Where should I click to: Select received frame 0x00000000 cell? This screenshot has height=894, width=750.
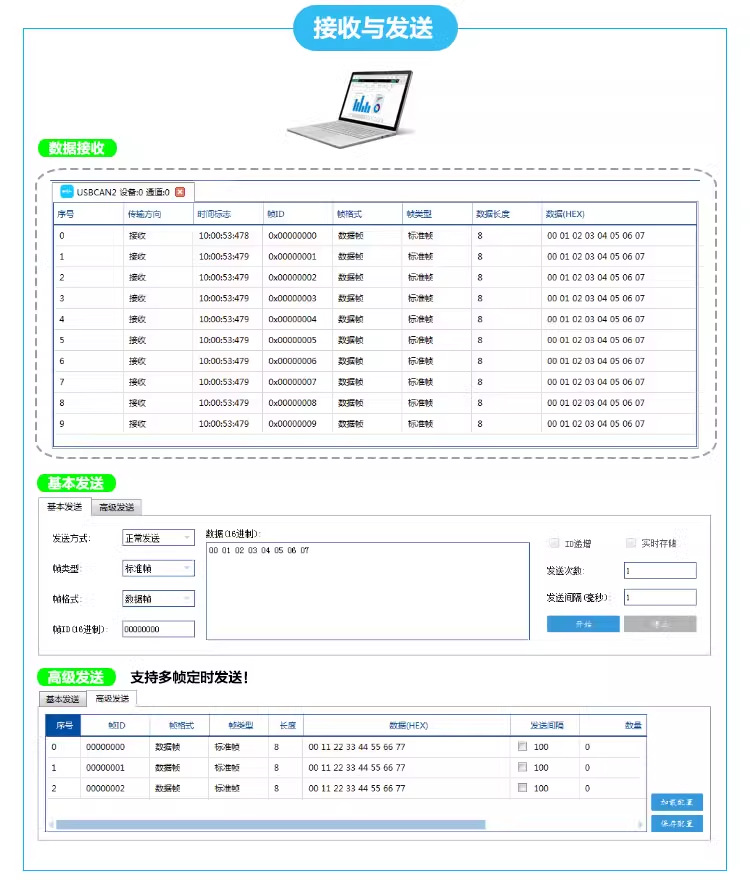[297, 235]
